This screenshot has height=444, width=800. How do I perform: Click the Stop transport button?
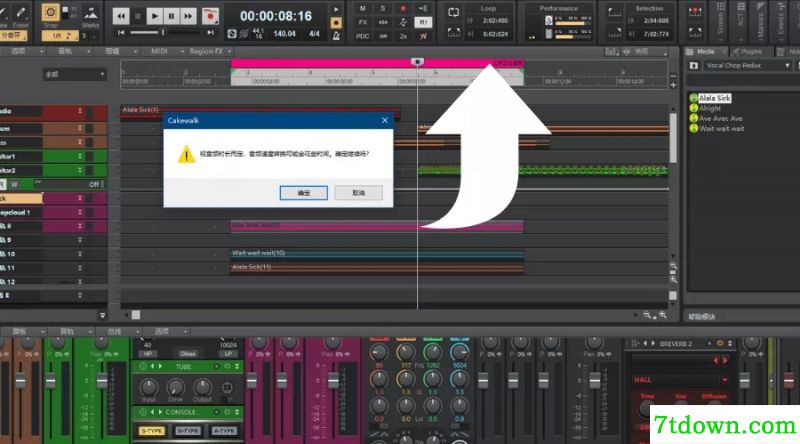coord(138,16)
